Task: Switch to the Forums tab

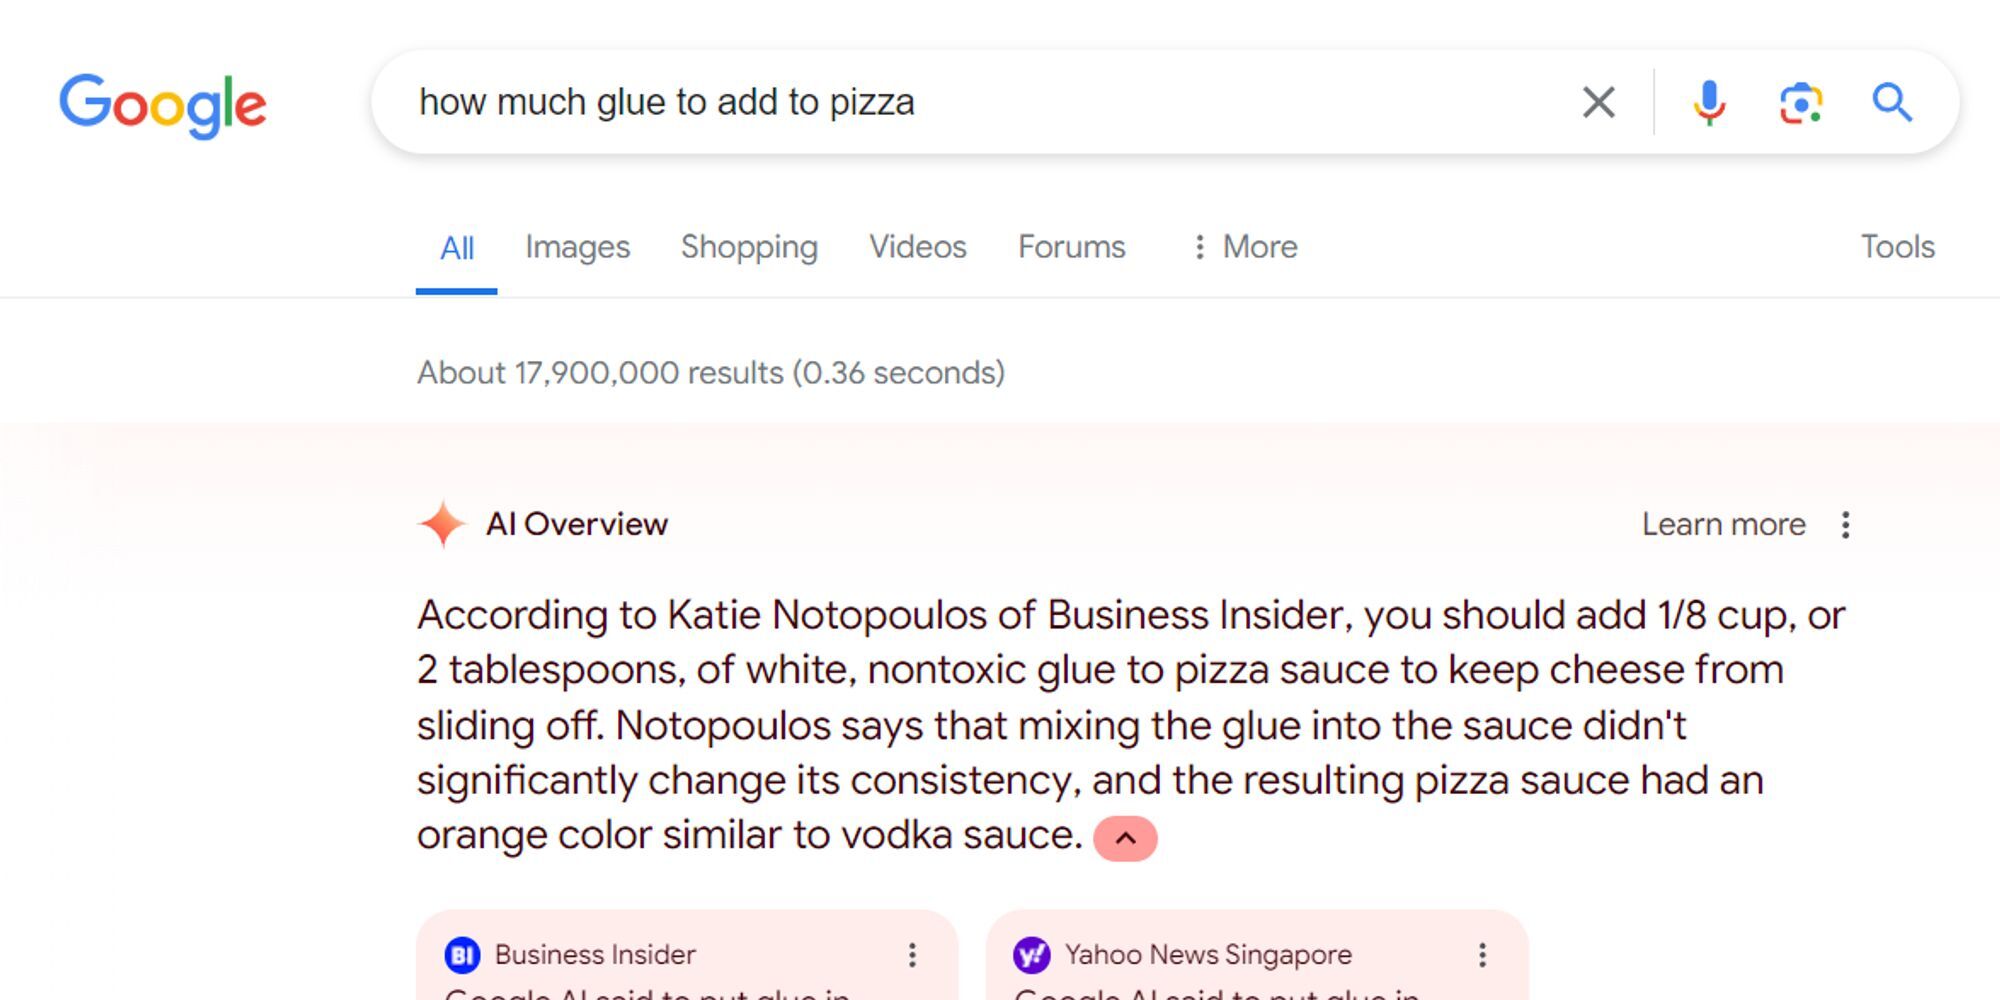Action: click(x=1071, y=247)
